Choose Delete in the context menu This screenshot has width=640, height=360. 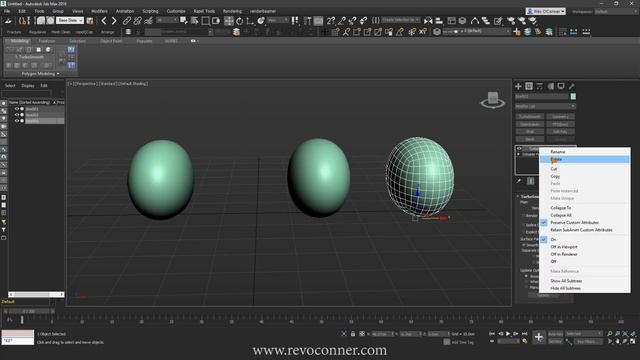pyautogui.click(x=584, y=159)
